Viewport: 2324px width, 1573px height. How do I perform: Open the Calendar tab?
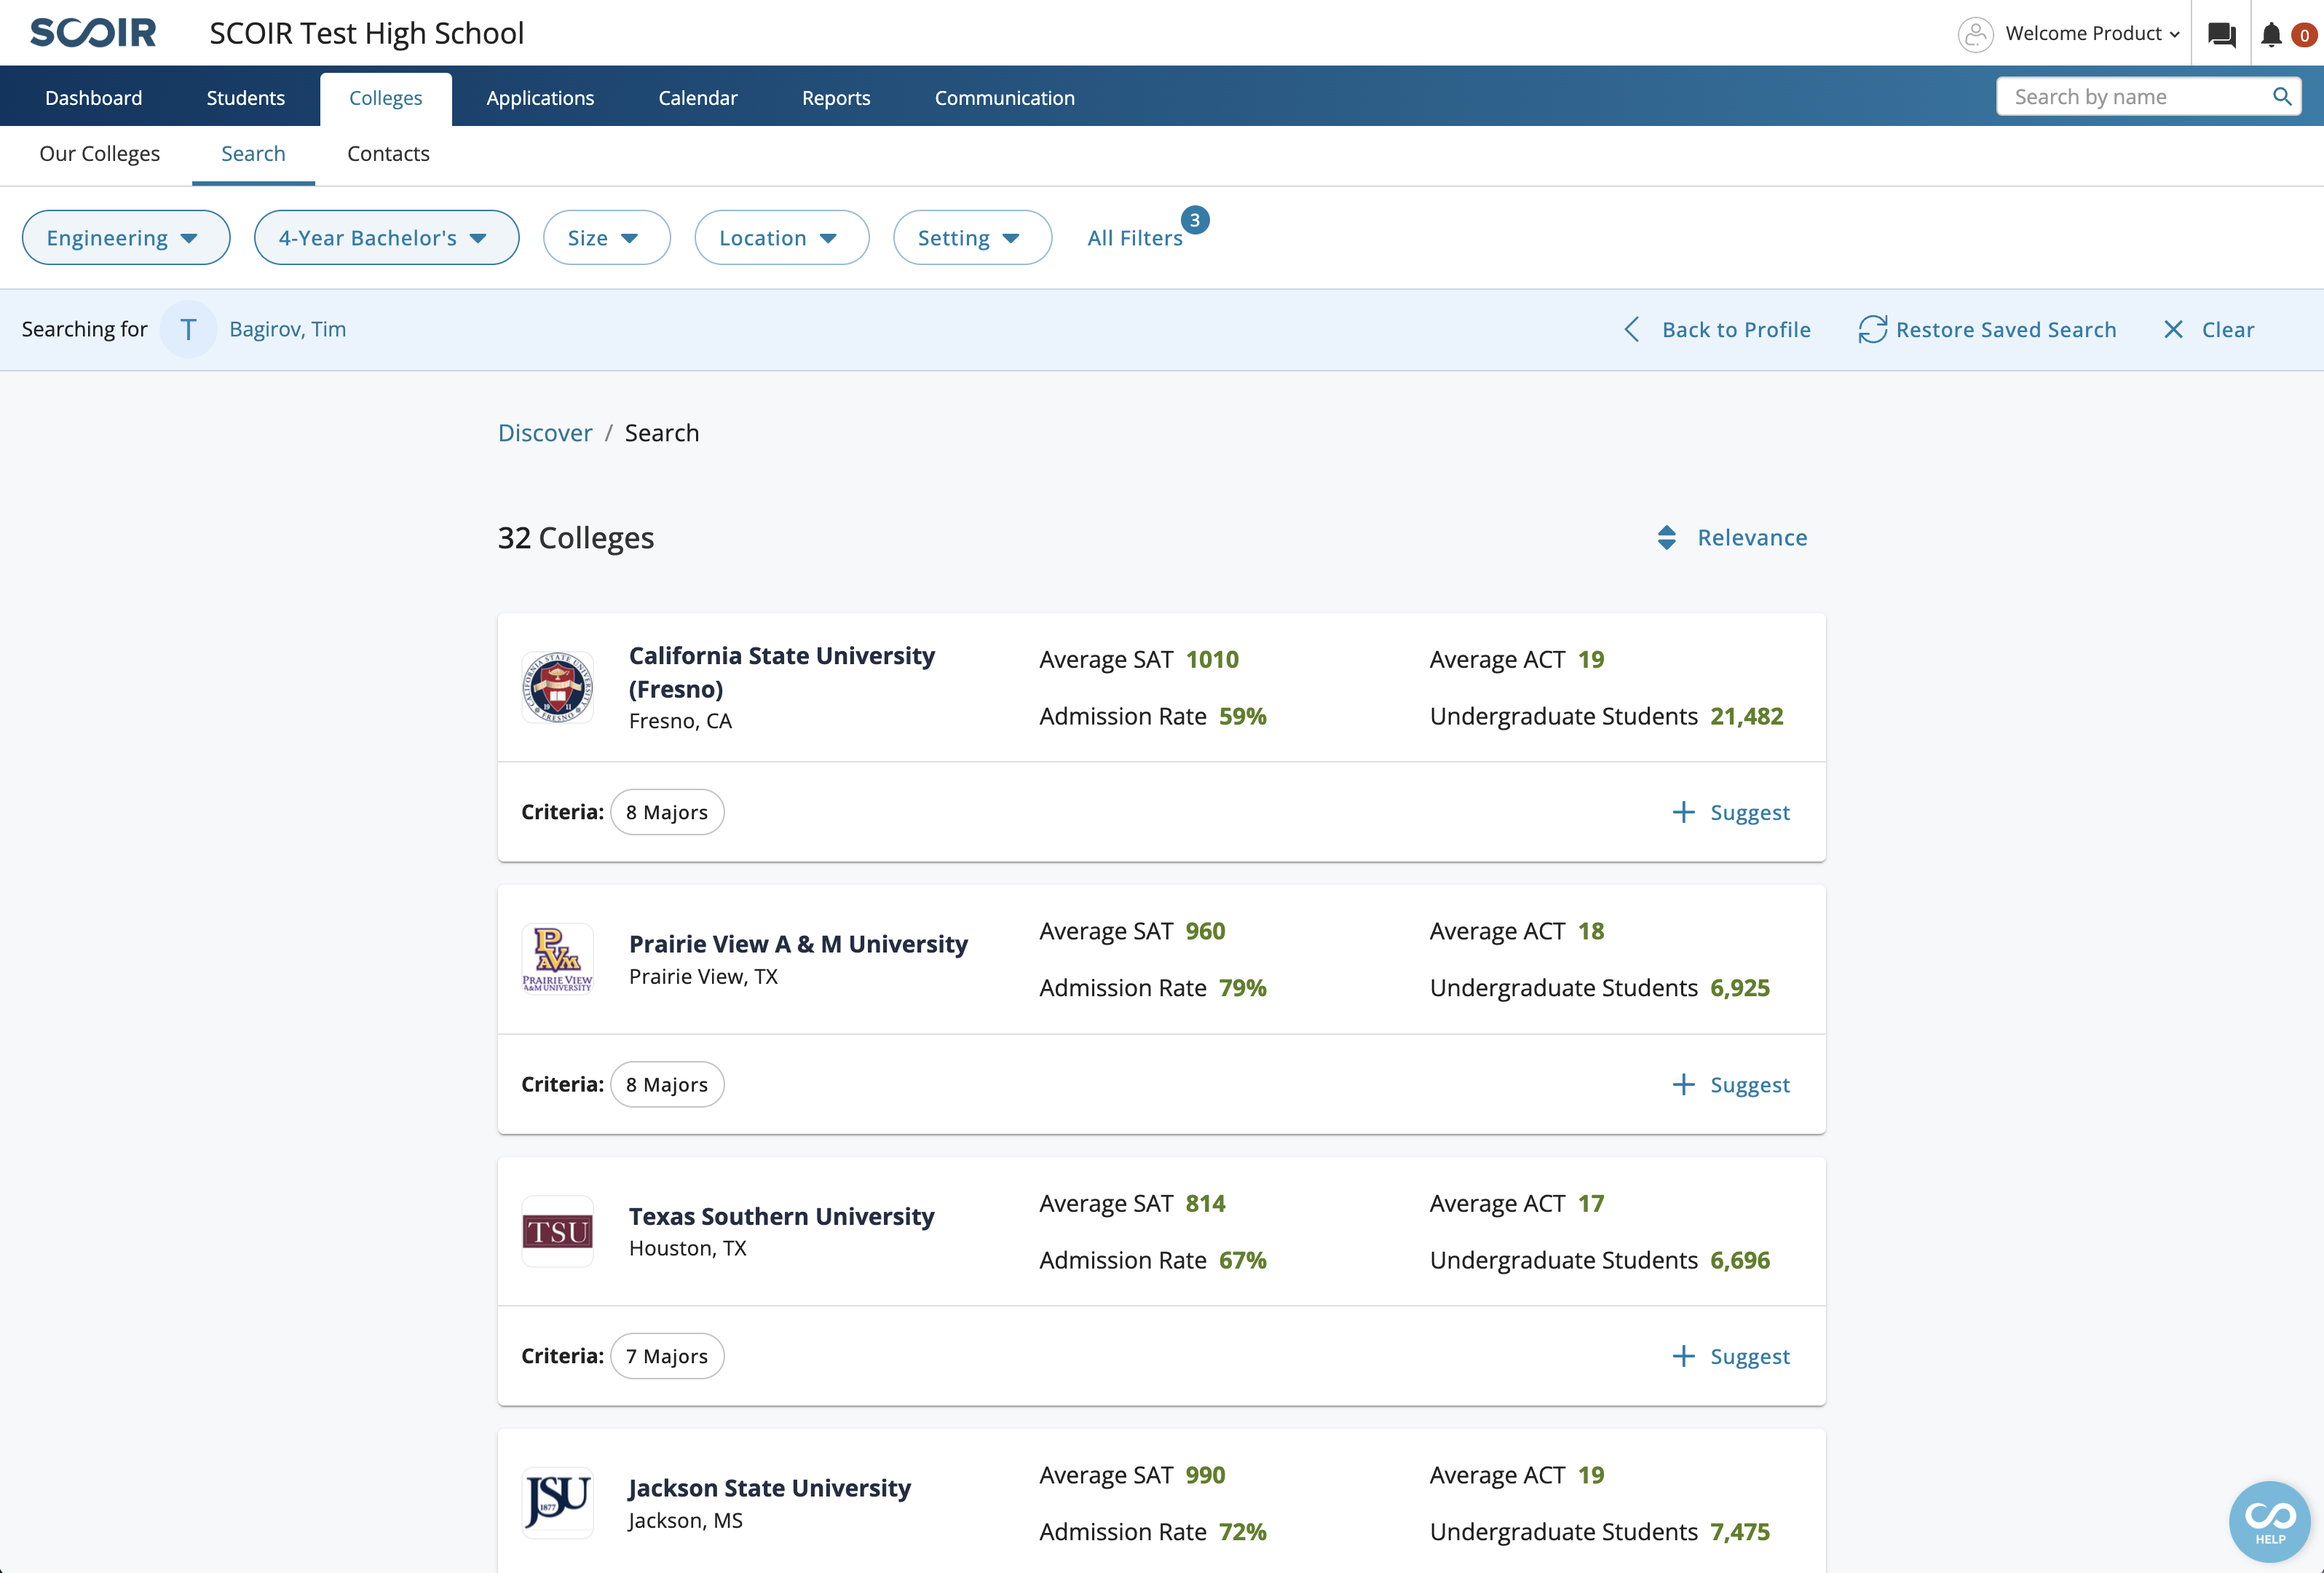698,97
